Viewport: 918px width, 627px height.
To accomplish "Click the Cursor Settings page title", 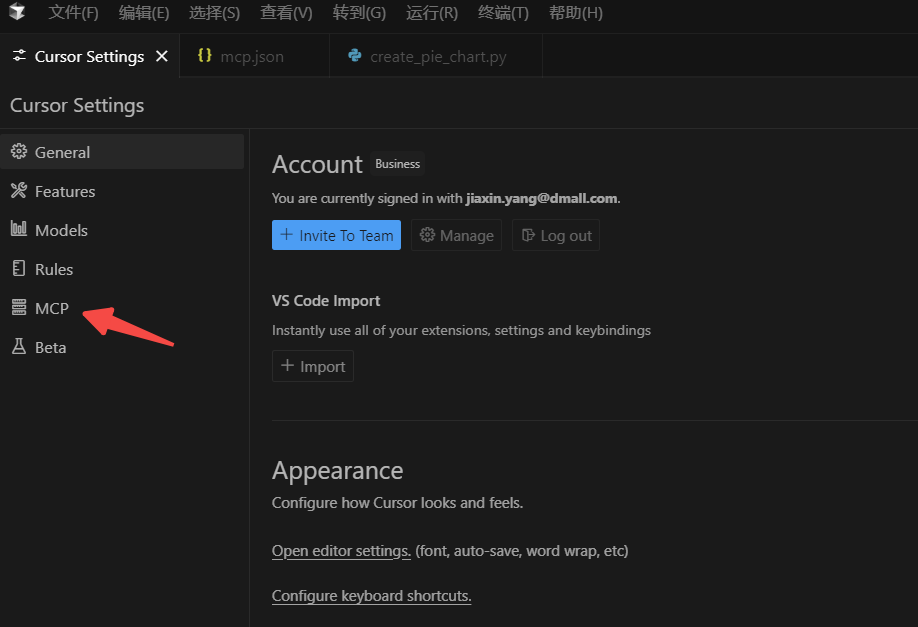I will point(77,105).
